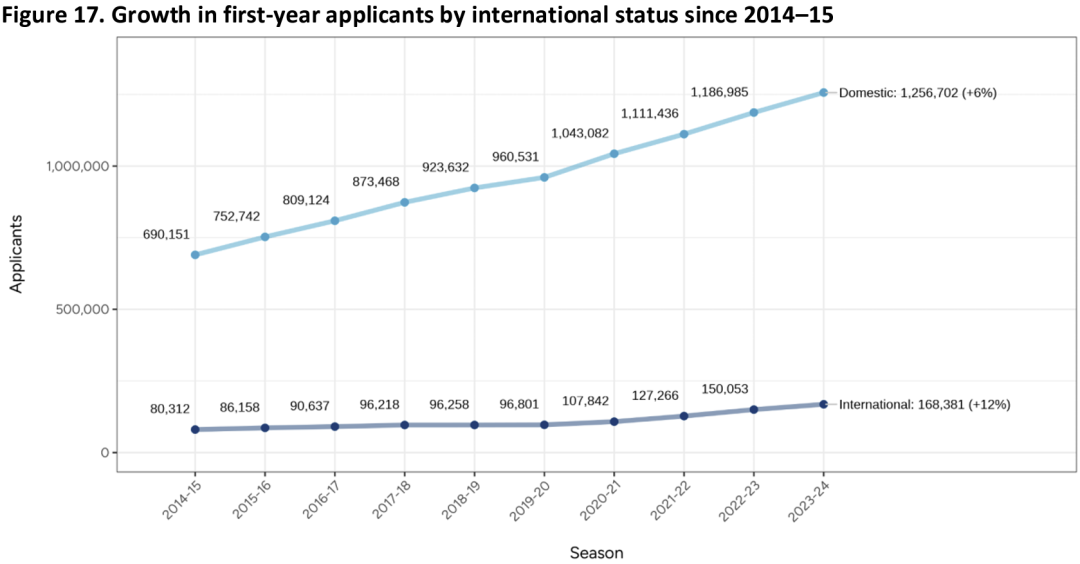Click the 752,742 data label
This screenshot has width=1080, height=564.
tap(236, 217)
